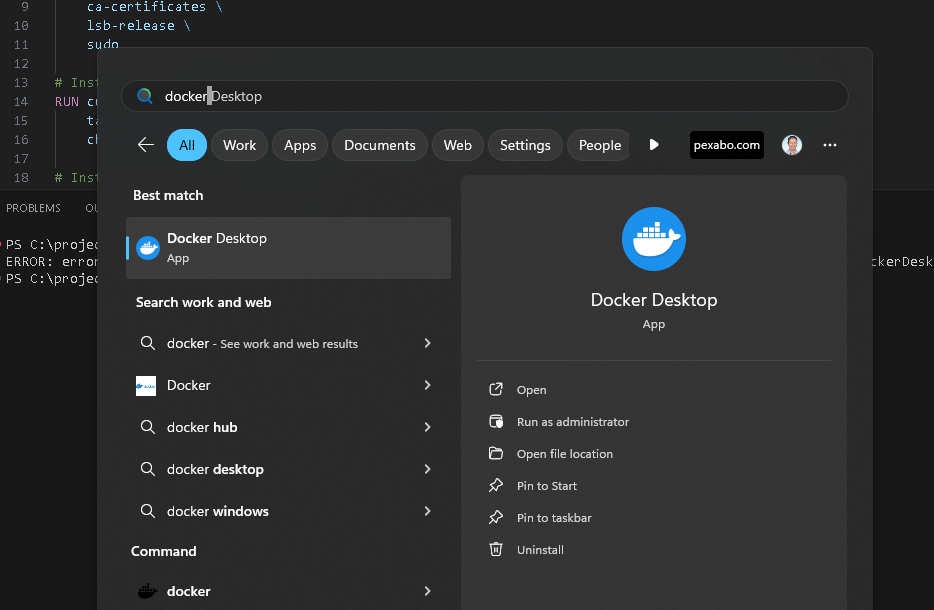Open Docker Desktop best match result
The width and height of the screenshot is (934, 610).
(288, 248)
